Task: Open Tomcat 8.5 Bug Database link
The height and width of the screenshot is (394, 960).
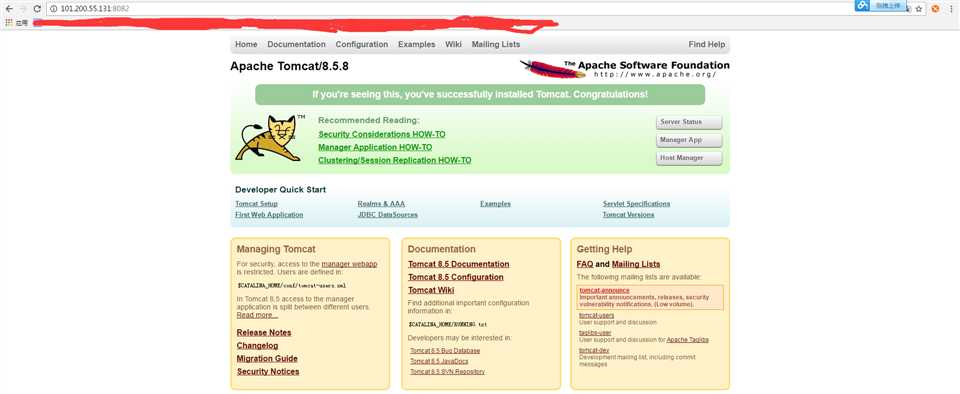Action: pyautogui.click(x=445, y=351)
